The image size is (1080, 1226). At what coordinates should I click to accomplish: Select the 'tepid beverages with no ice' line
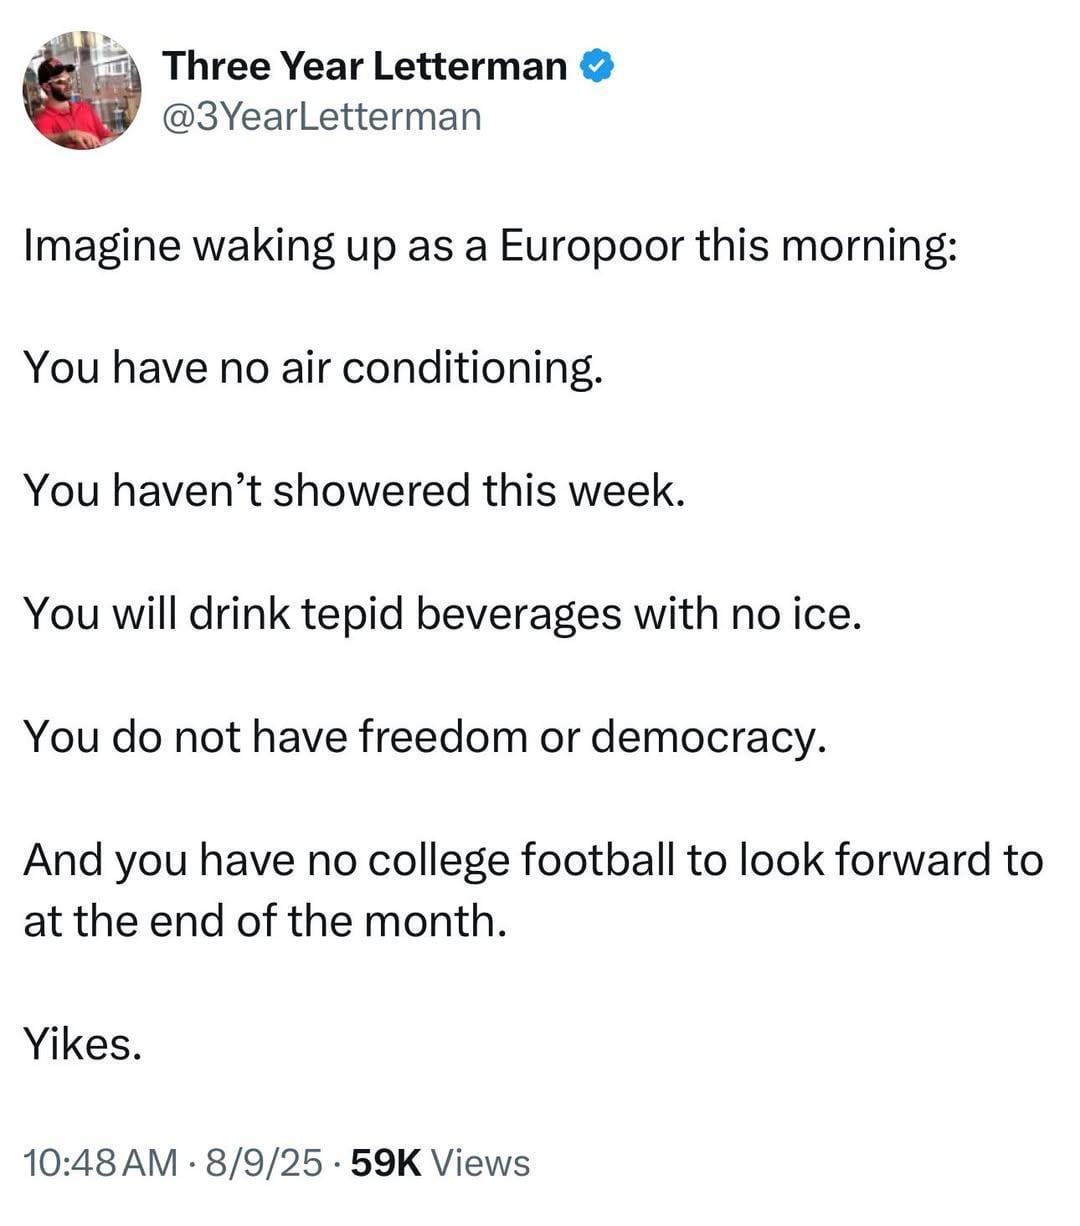point(442,614)
